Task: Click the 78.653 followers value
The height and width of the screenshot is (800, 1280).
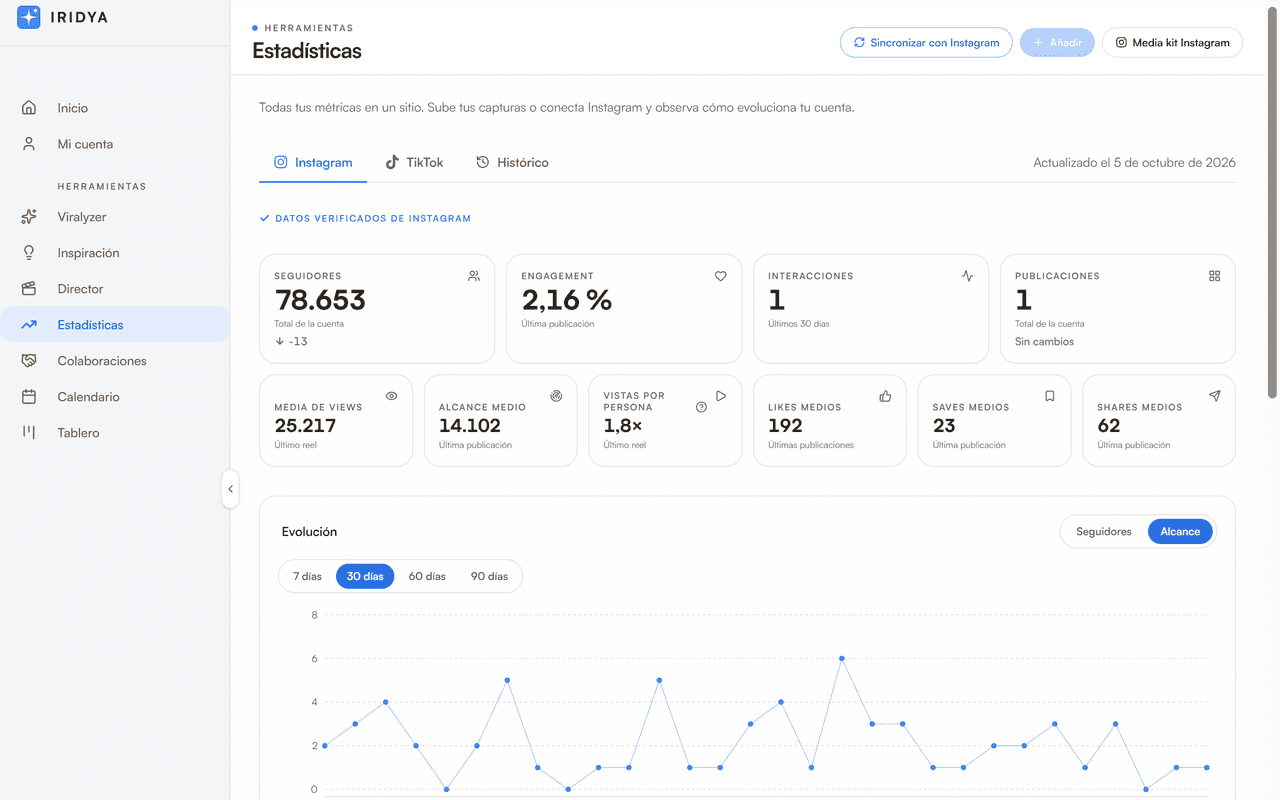Action: (x=320, y=300)
